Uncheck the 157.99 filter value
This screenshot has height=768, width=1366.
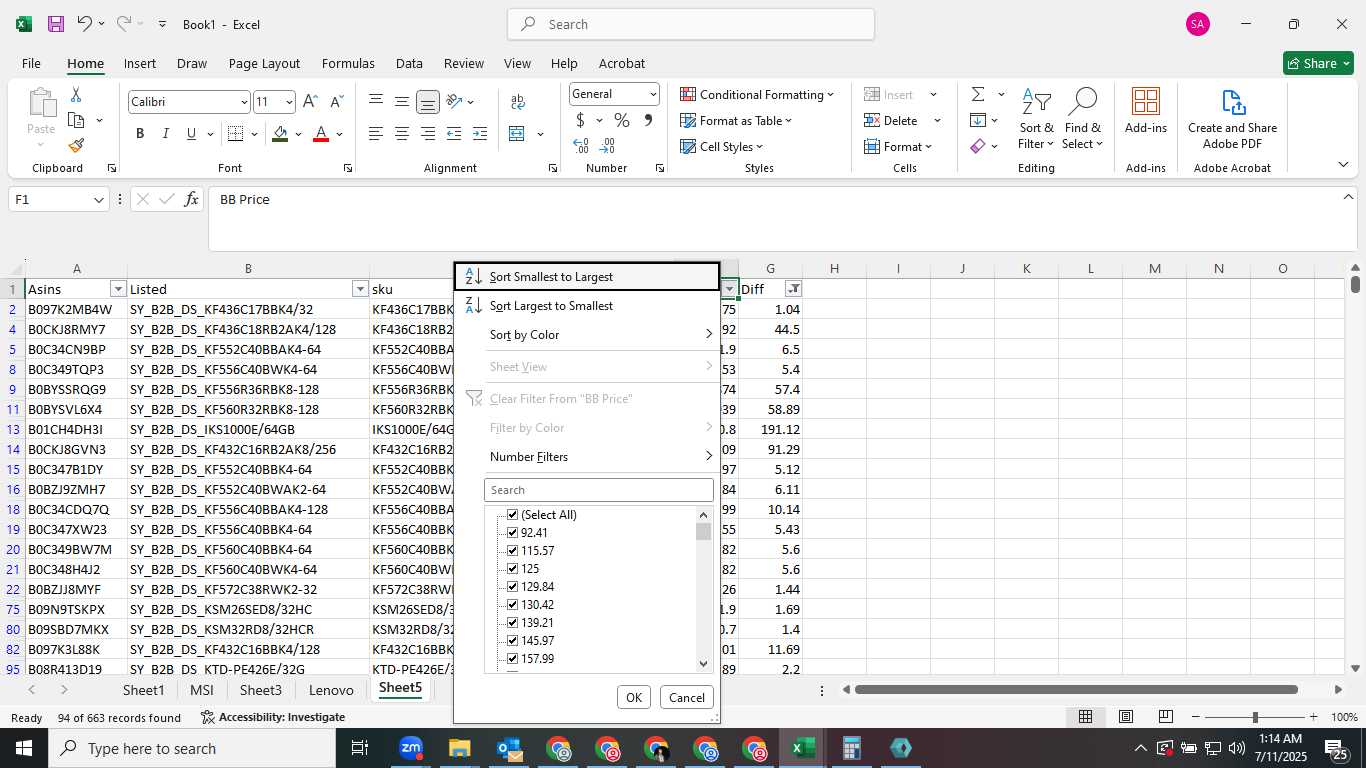click(x=513, y=659)
